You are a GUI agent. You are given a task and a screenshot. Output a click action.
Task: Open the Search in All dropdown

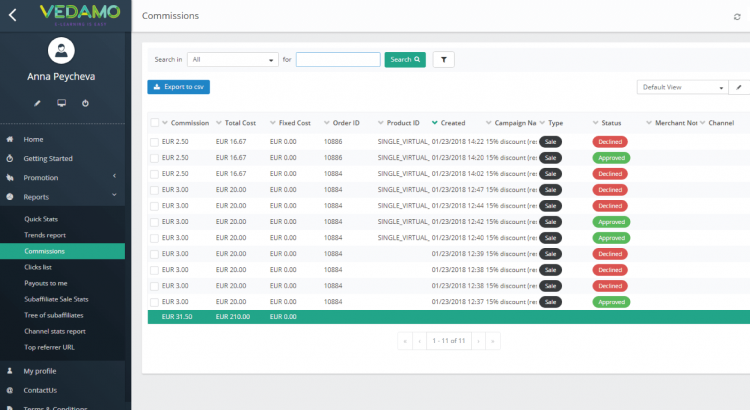pyautogui.click(x=233, y=60)
